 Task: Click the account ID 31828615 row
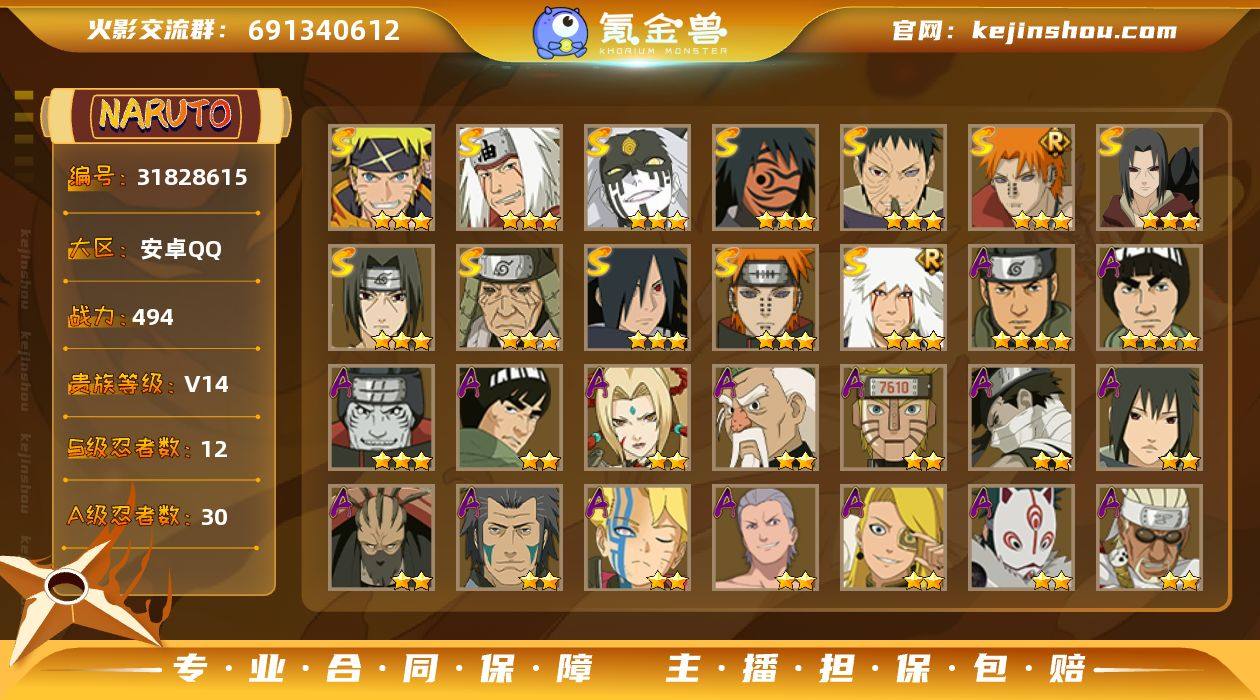pyautogui.click(x=162, y=178)
